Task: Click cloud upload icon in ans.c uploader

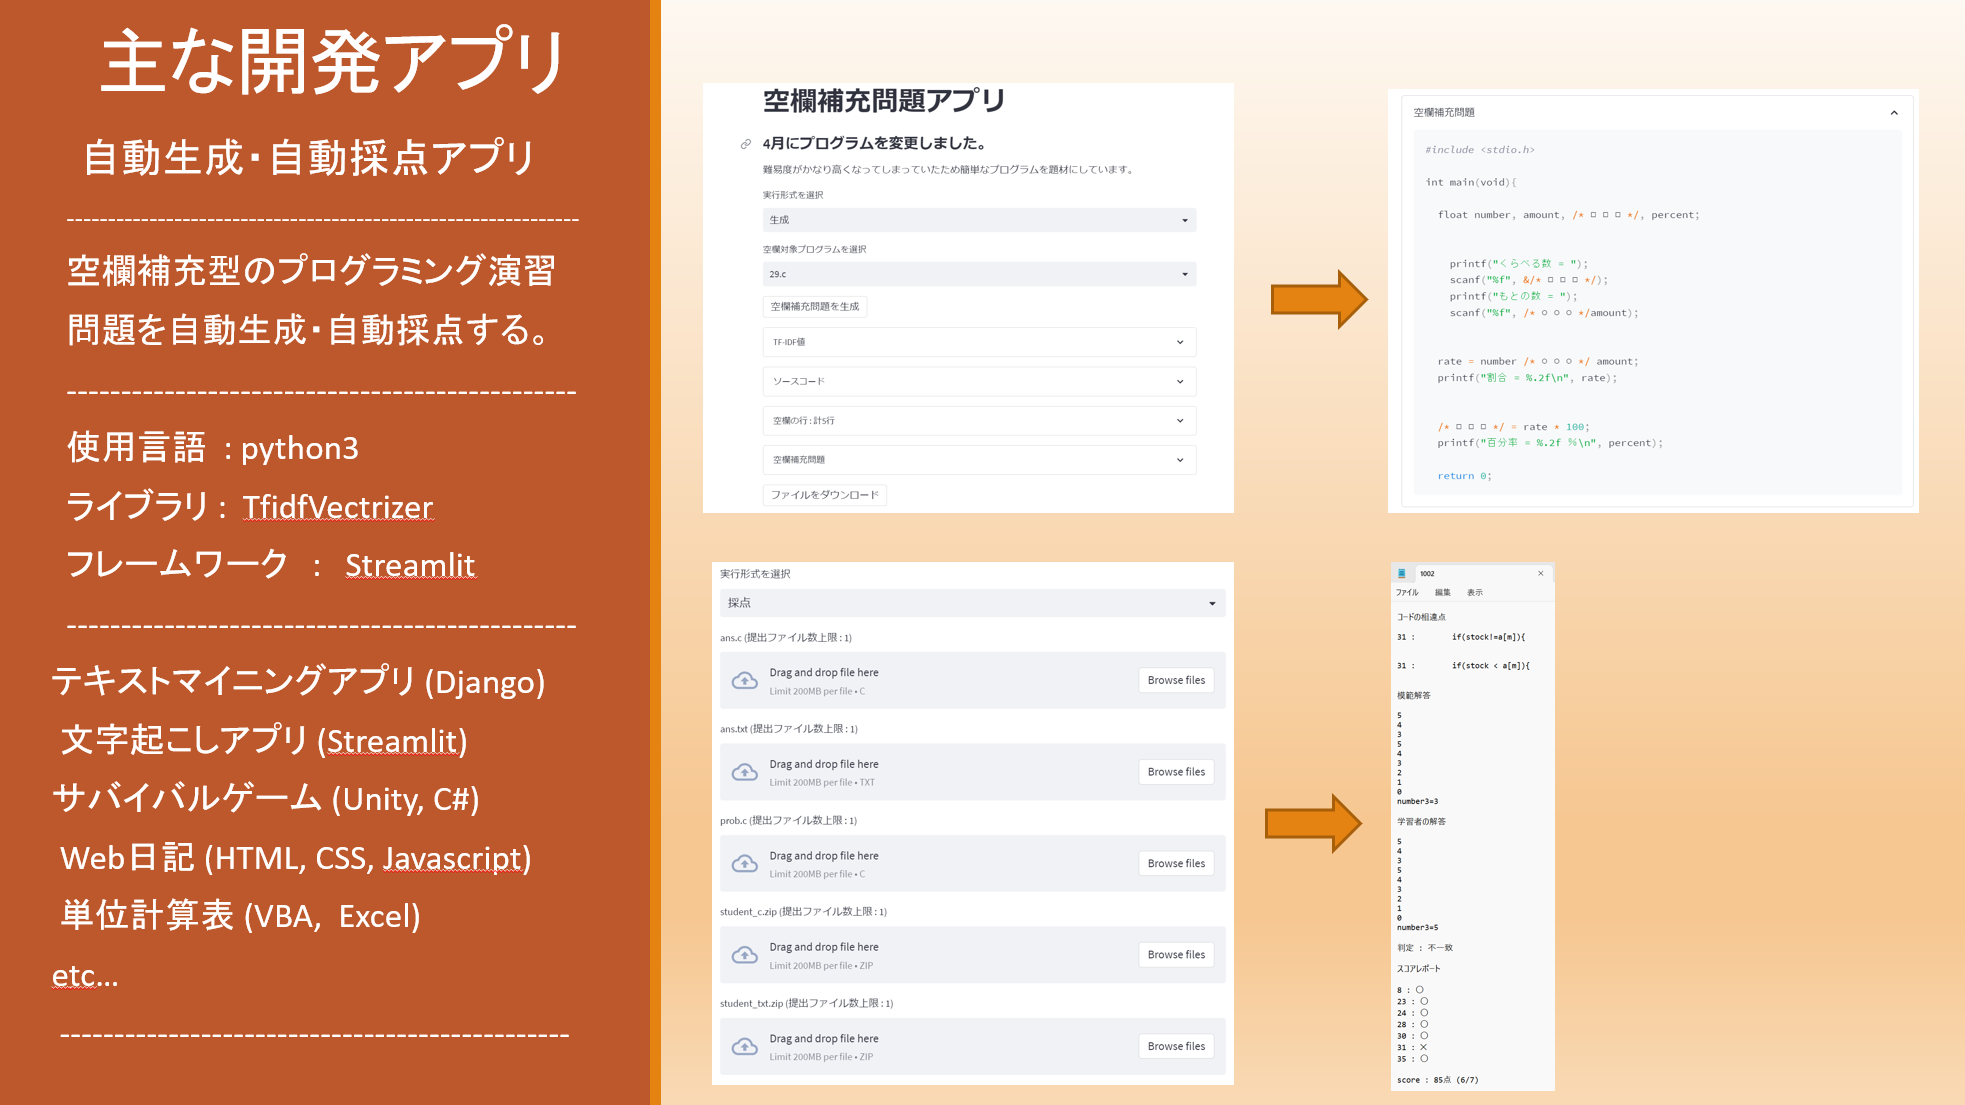Action: [745, 681]
